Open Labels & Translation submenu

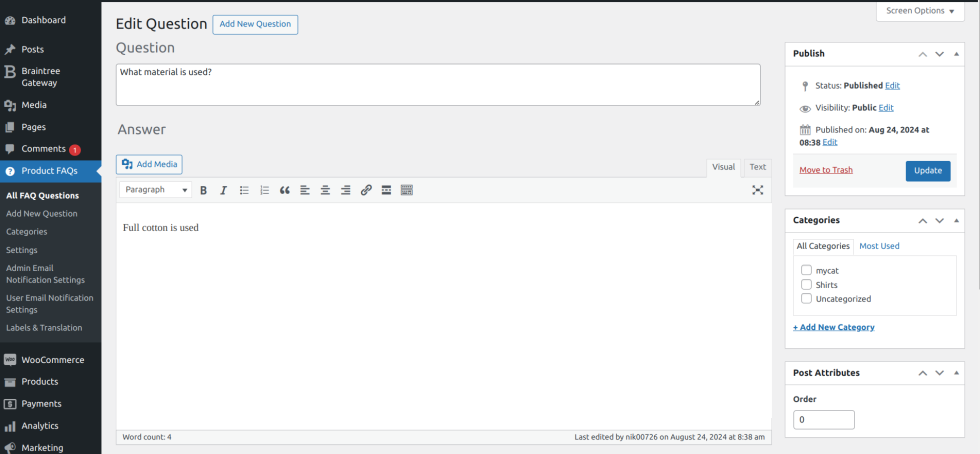tap(44, 328)
